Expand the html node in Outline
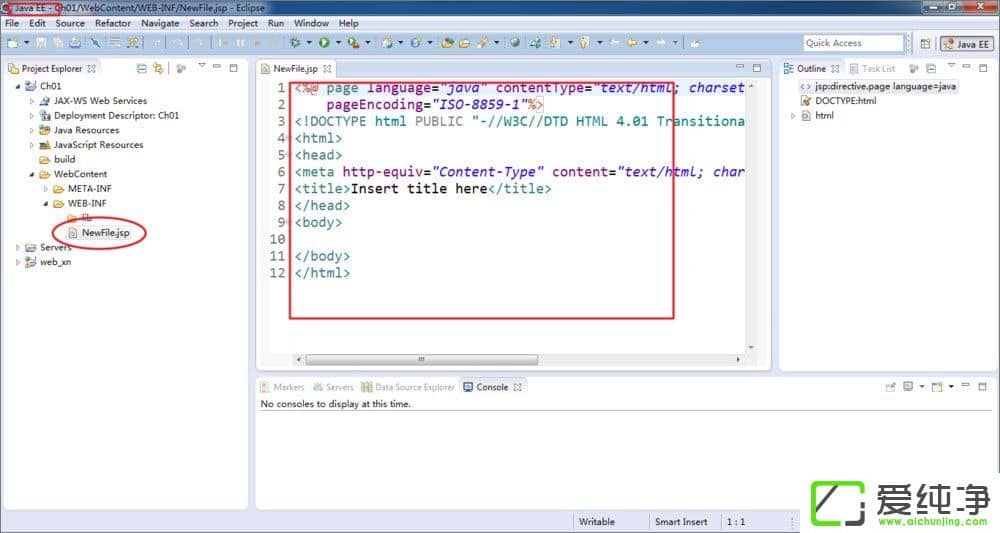Image resolution: width=1000 pixels, height=533 pixels. pyautogui.click(x=794, y=116)
